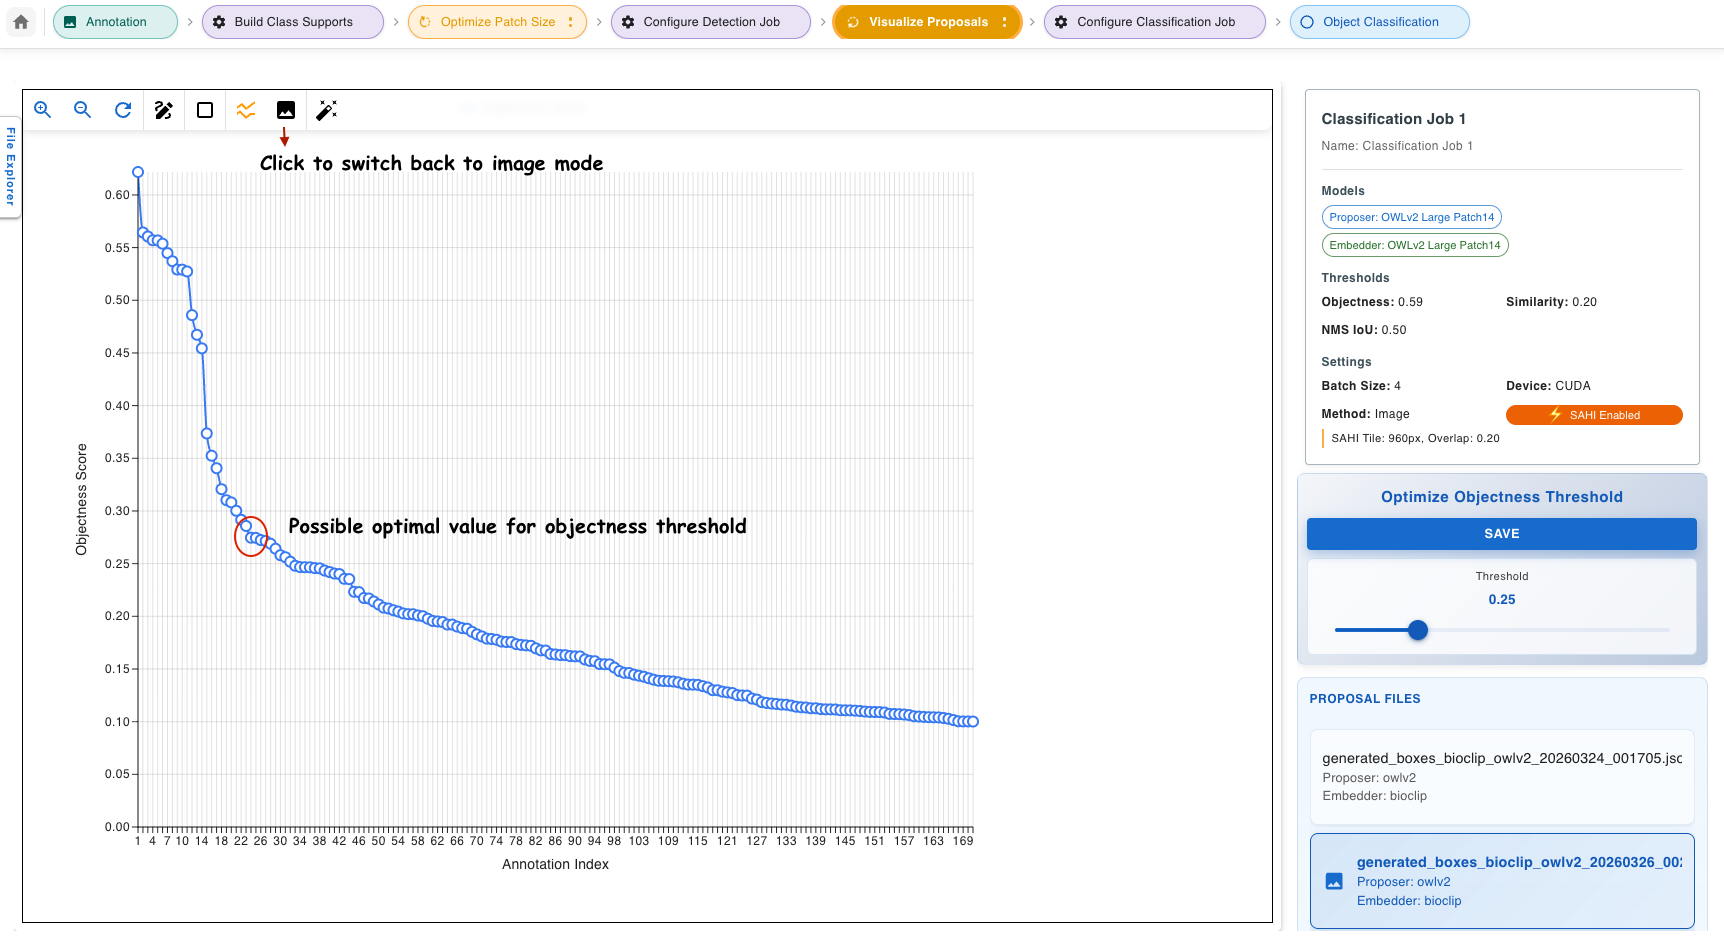Select proposal file generated_boxes_bioclip_owlv2_20260324_001705
This screenshot has height=941, width=1724.
(x=1502, y=777)
